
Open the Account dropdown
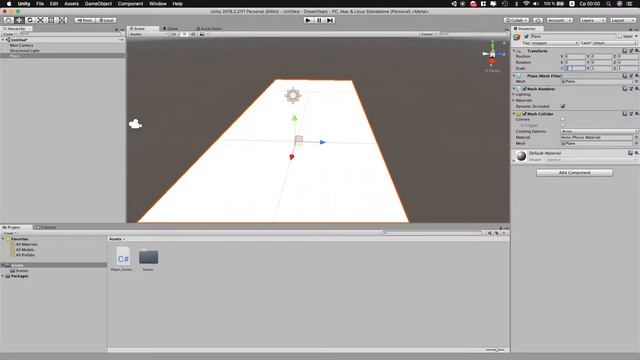pyautogui.click(x=560, y=20)
